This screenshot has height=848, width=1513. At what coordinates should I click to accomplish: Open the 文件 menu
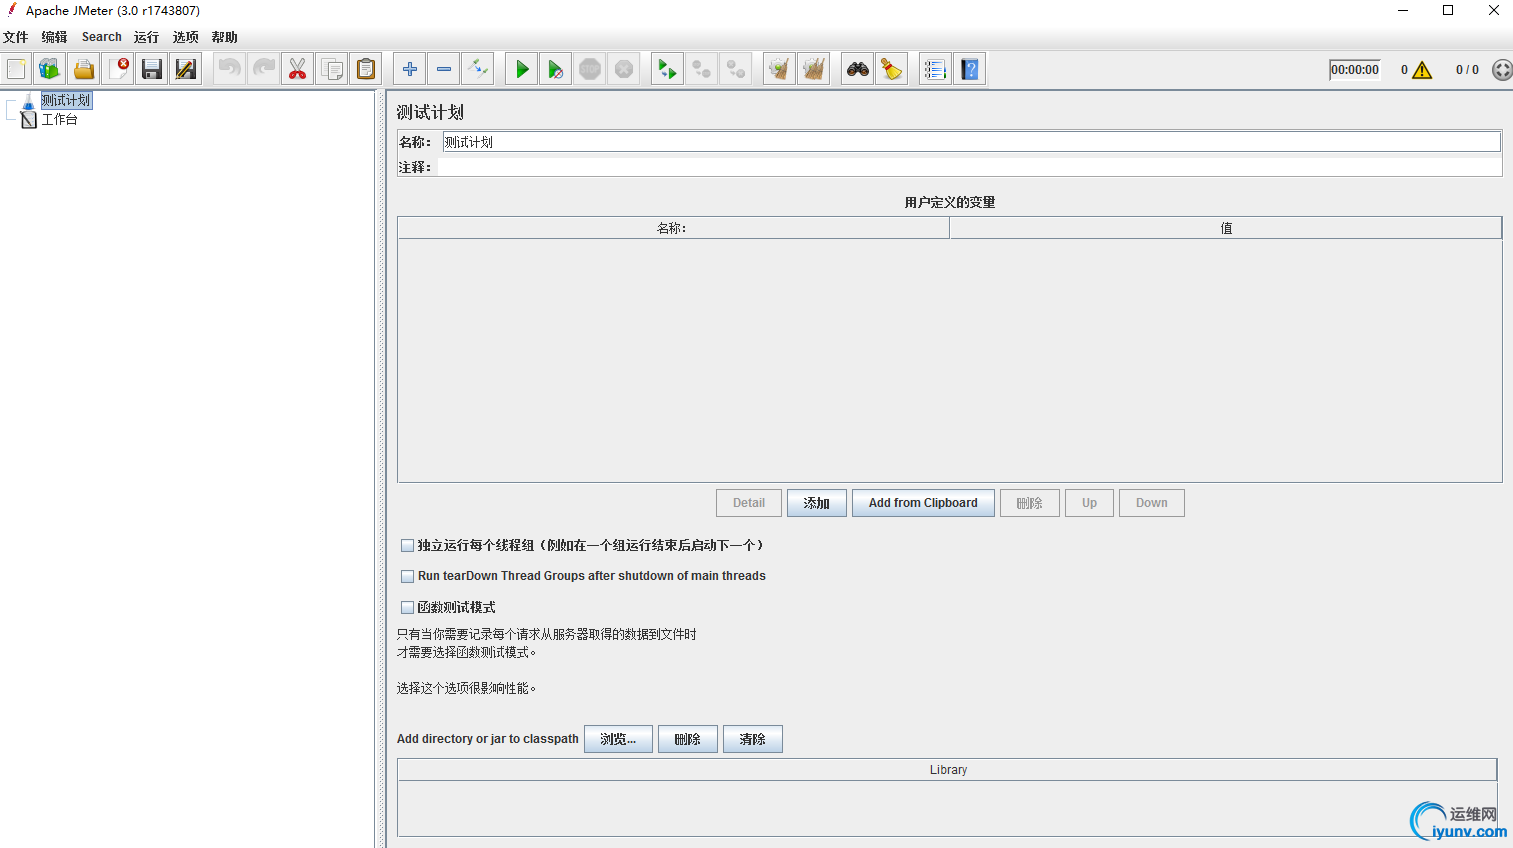[x=16, y=37]
